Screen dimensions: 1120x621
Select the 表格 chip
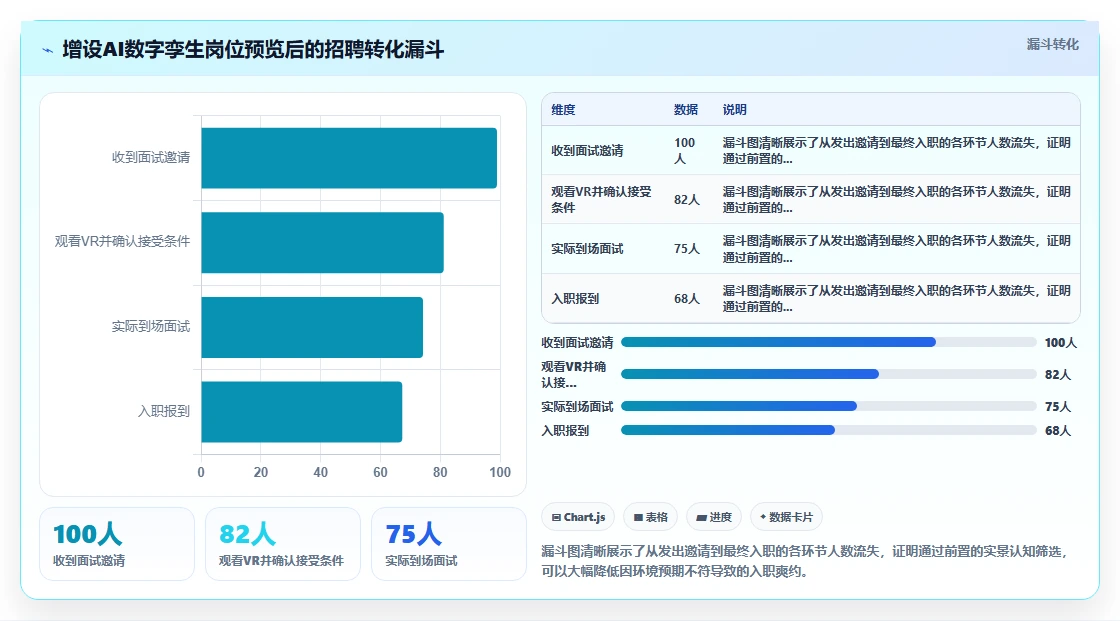(651, 517)
